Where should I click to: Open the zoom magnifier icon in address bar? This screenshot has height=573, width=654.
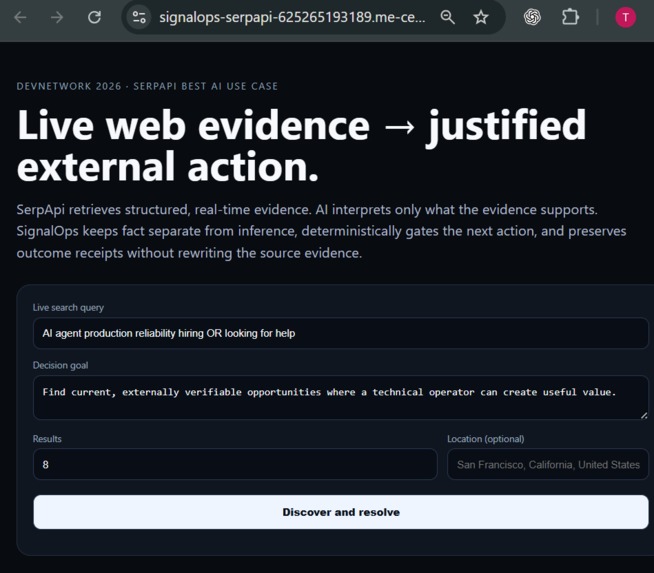pyautogui.click(x=447, y=17)
